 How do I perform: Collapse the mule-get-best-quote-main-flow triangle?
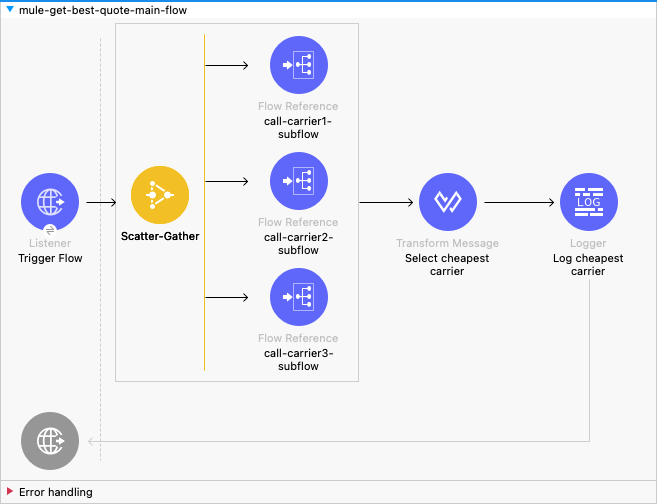(10, 10)
